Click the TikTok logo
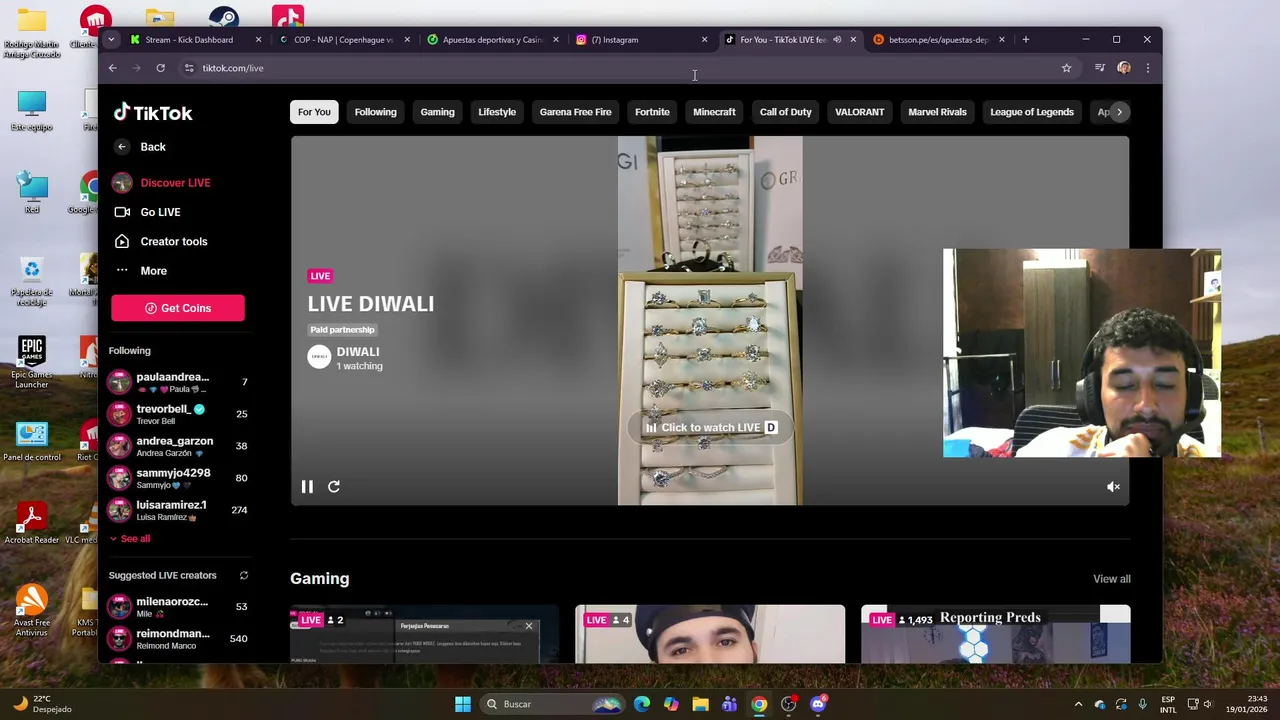Screen dimensions: 1280x720 [152, 113]
